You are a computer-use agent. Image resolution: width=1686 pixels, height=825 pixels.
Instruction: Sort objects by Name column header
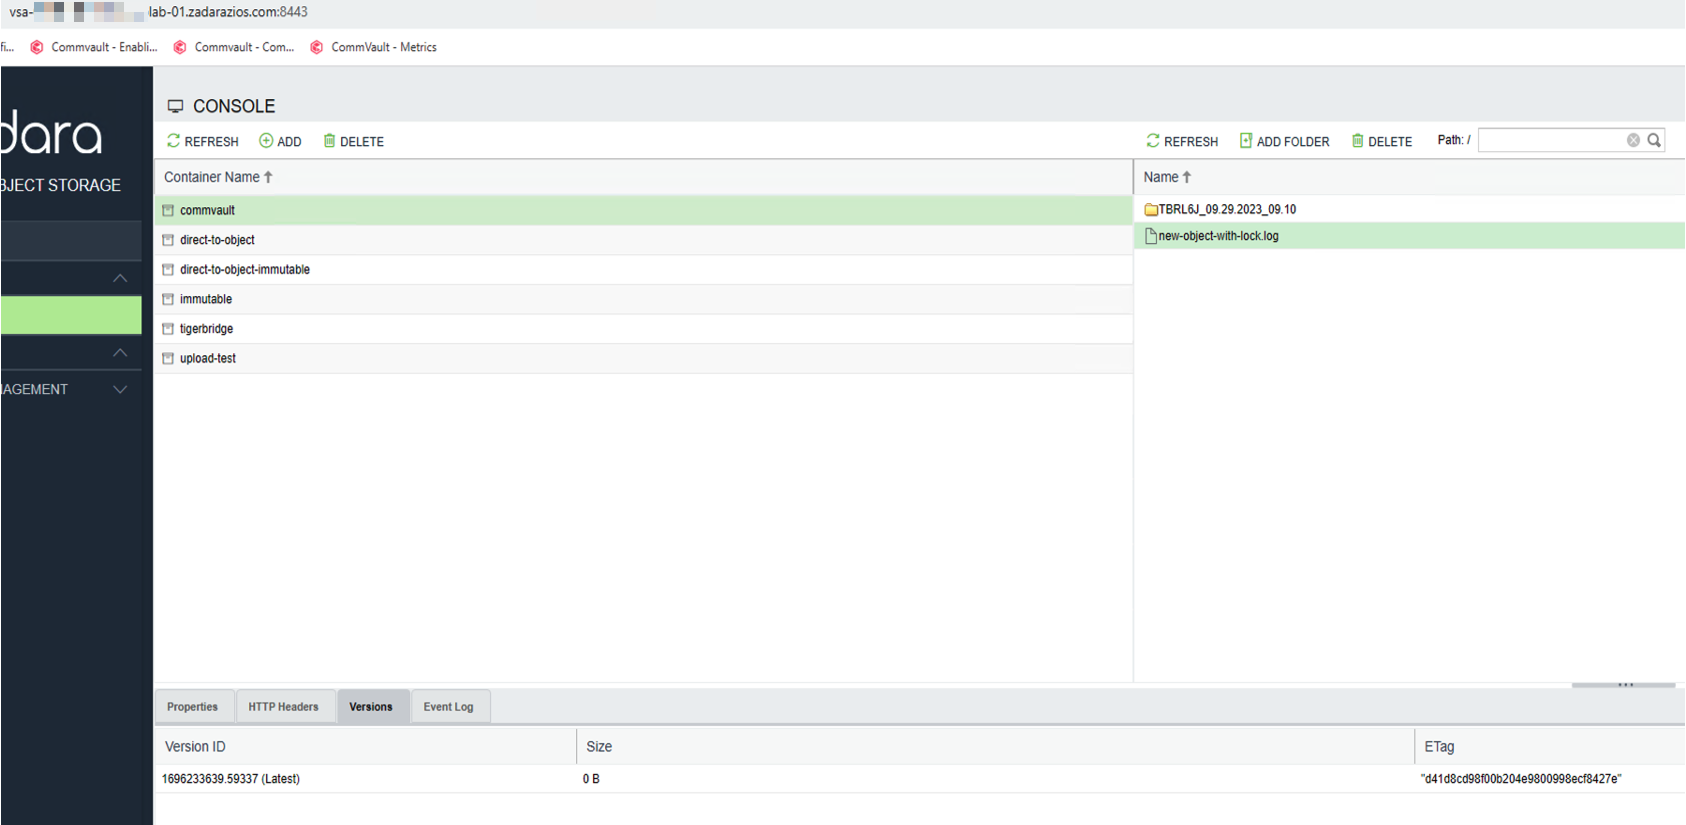(x=1161, y=177)
